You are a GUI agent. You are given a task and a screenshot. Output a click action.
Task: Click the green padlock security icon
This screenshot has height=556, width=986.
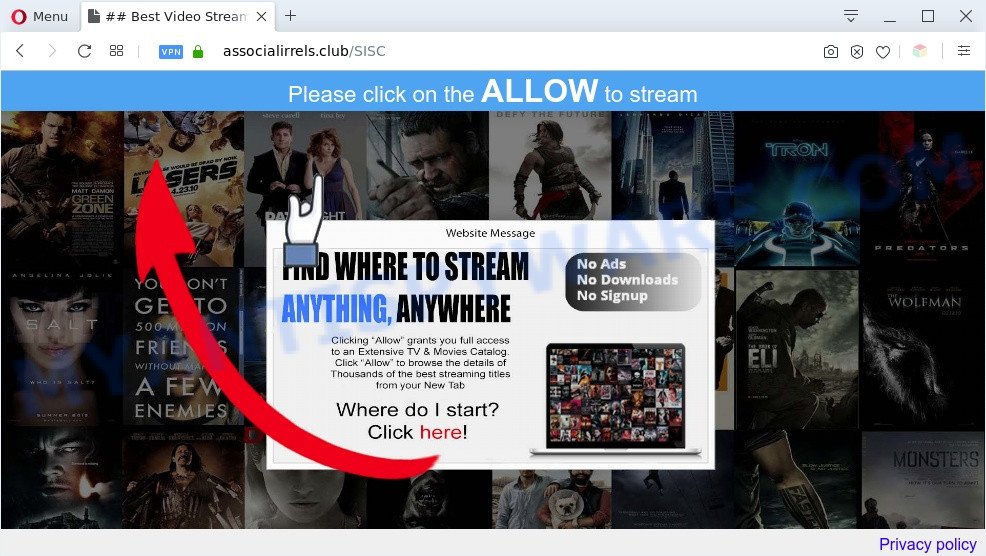coord(198,52)
